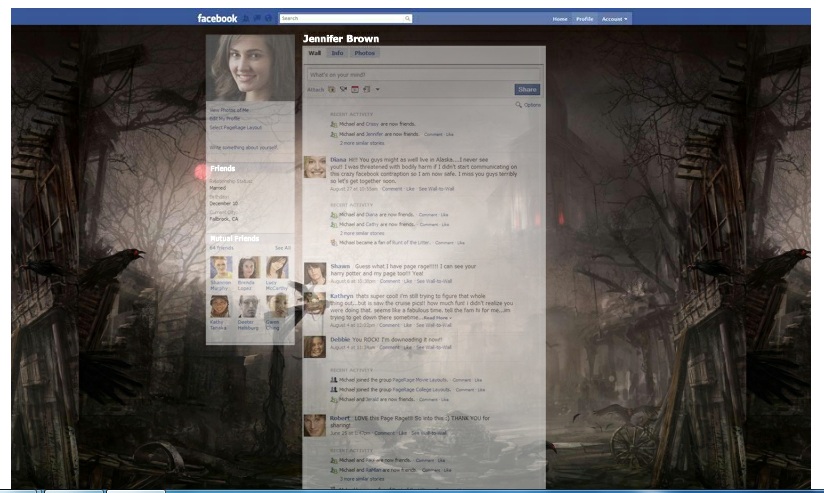The image size is (824, 493).
Task: Open more attach options dropdown arrow
Action: 377,89
